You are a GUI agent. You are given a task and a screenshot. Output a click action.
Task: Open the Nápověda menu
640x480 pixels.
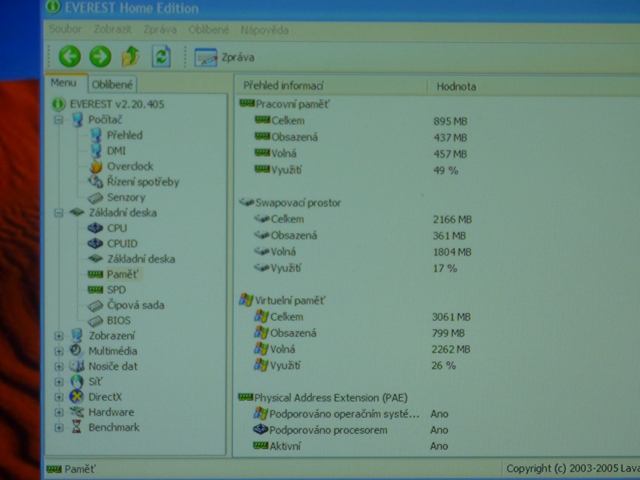264,30
